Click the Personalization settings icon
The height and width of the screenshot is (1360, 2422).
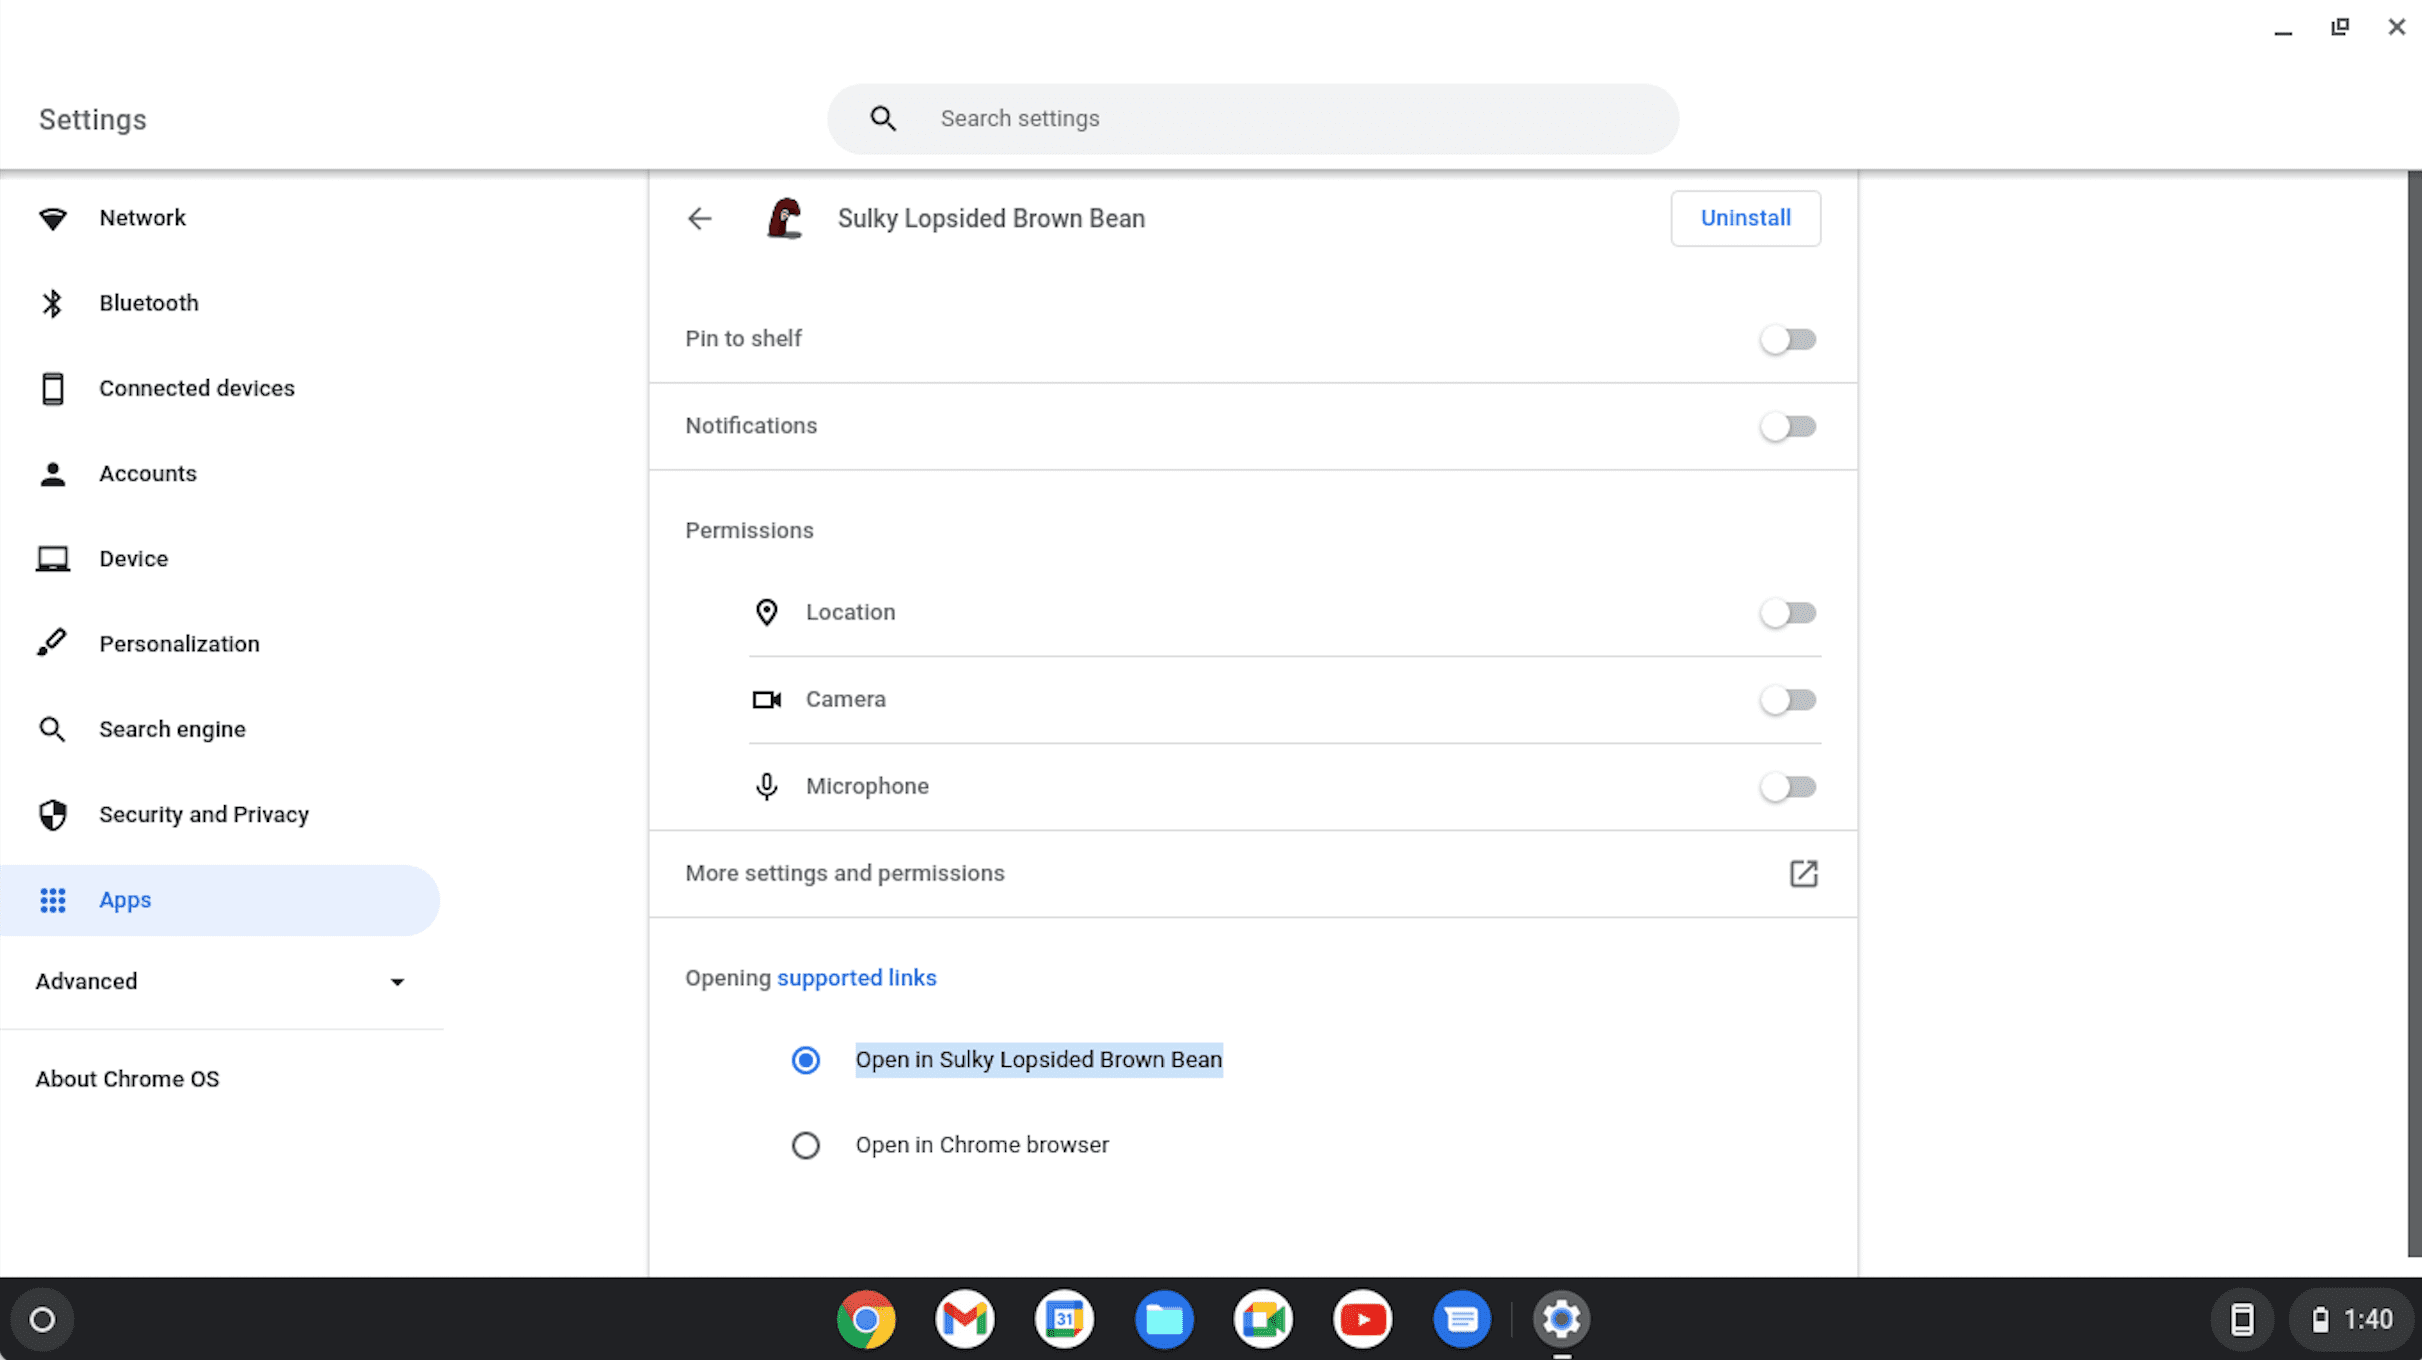pyautogui.click(x=55, y=643)
